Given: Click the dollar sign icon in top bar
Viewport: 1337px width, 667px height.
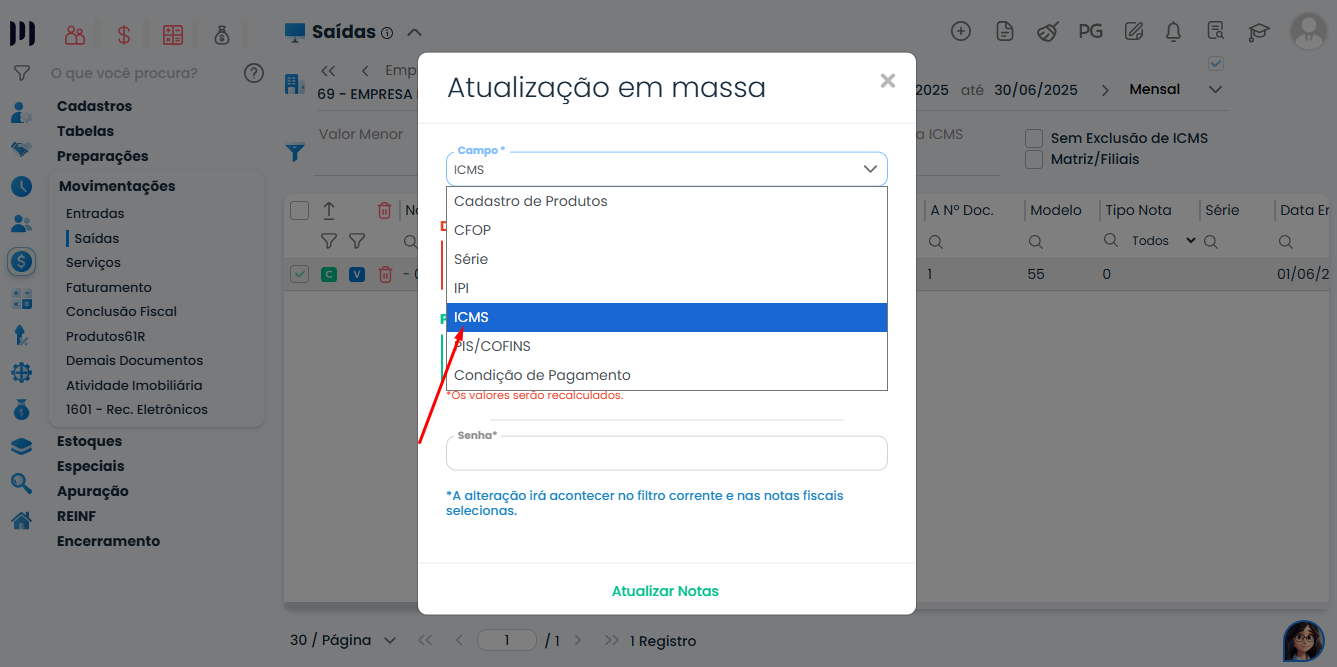Looking at the screenshot, I should point(124,35).
